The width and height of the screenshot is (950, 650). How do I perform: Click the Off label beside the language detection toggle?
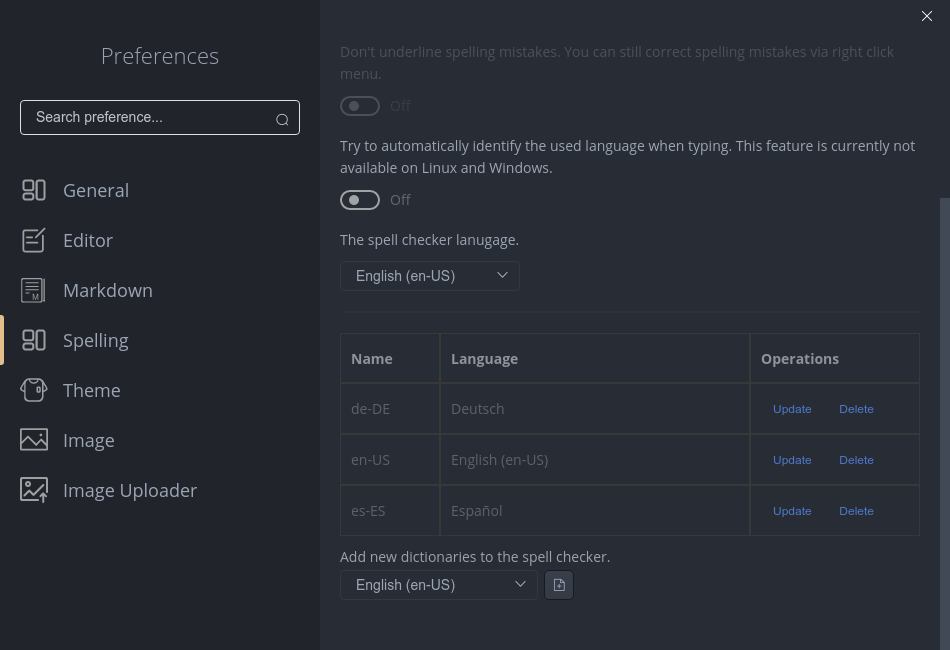400,200
